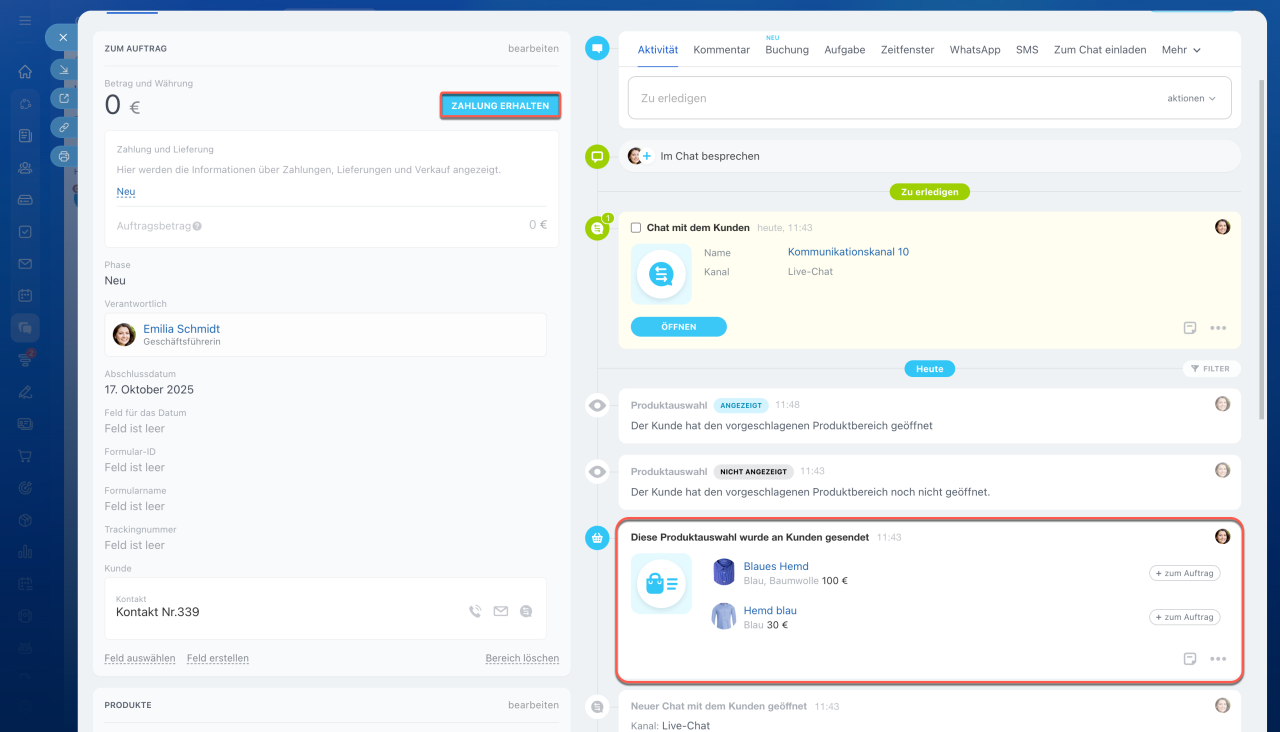The image size is (1280, 732).
Task: Click the ÖFFNEN button in the chat card
Action: 678,327
